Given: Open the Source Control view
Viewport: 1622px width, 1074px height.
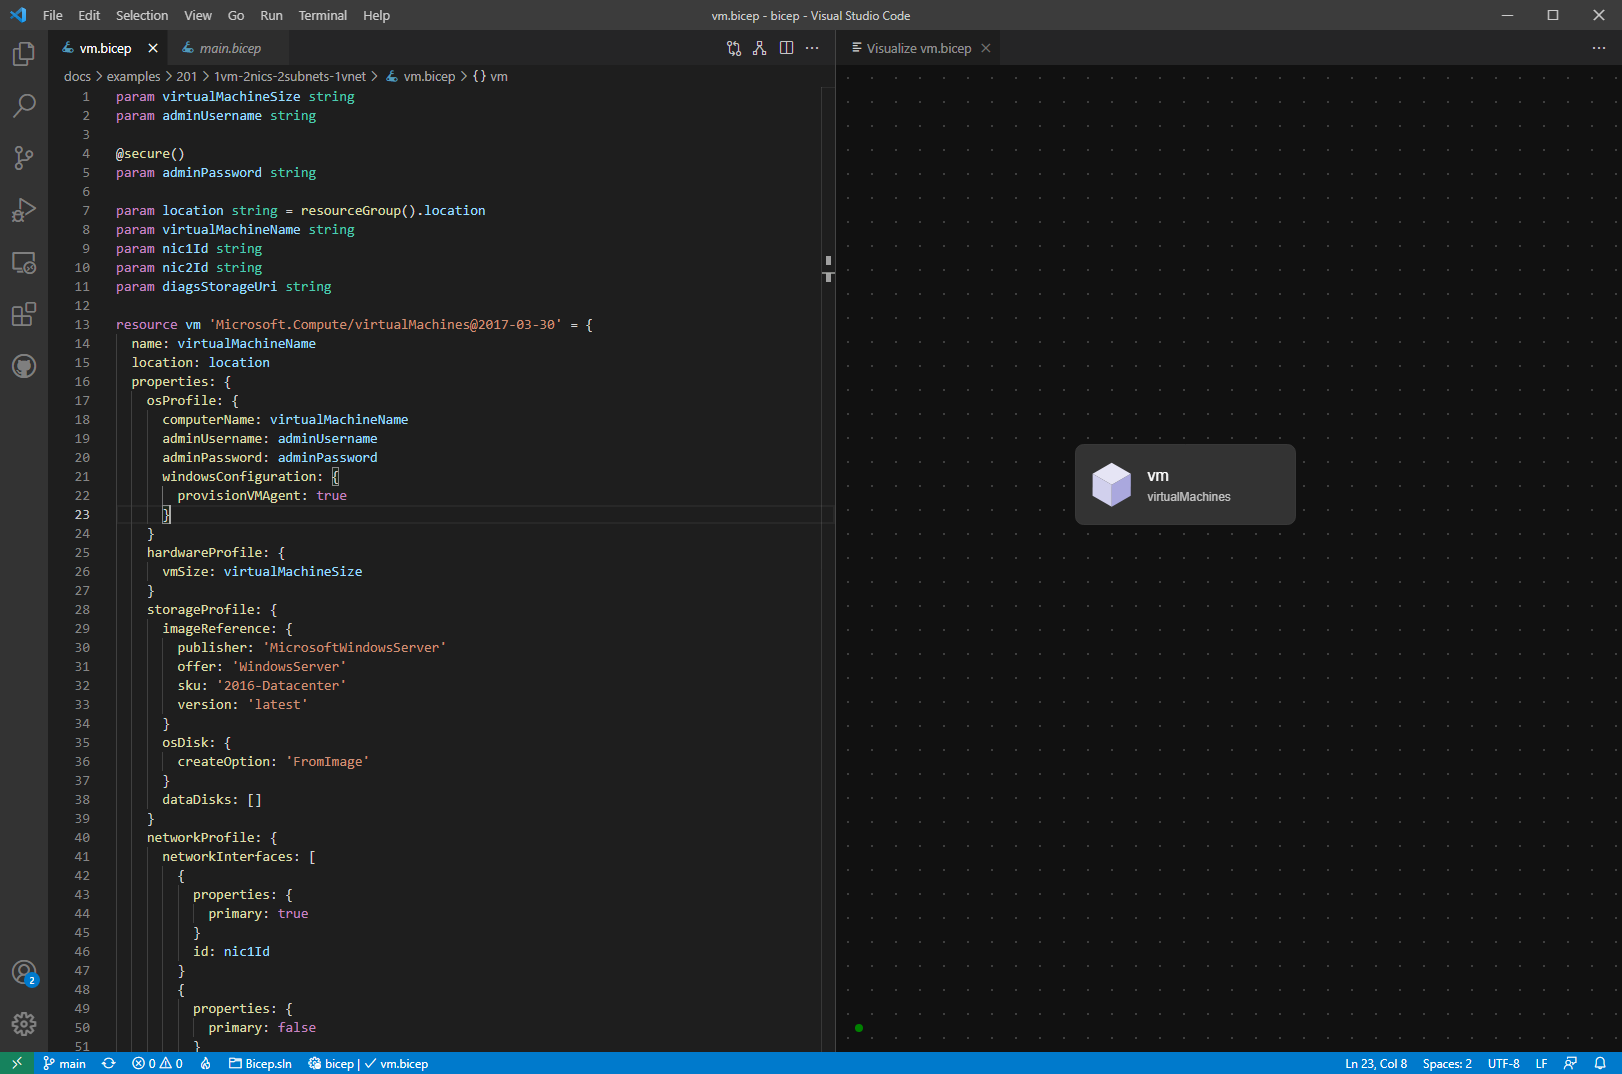Looking at the screenshot, I should pyautogui.click(x=24, y=157).
